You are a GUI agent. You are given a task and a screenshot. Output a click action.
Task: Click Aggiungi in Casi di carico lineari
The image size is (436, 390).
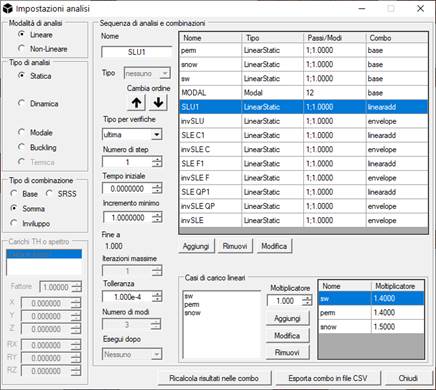click(287, 319)
